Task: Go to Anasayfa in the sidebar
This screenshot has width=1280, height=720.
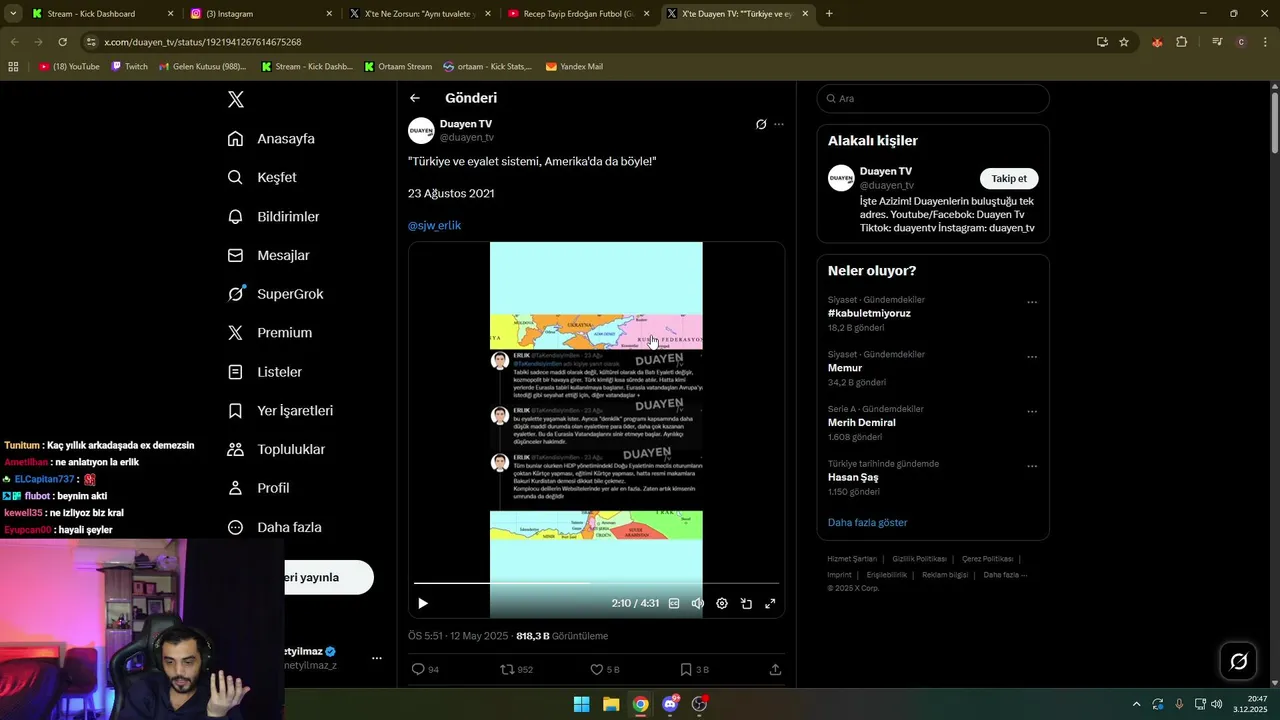Action: 271,138
